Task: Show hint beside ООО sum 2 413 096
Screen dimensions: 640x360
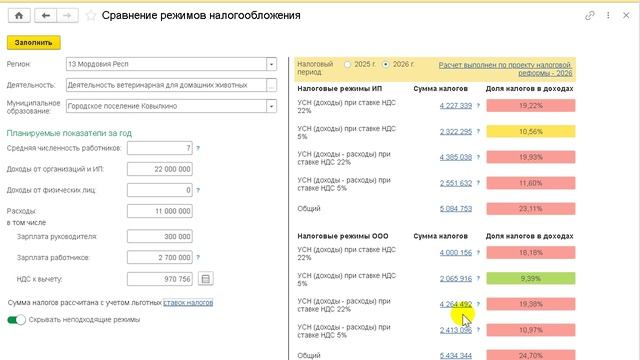Action: click(x=478, y=330)
